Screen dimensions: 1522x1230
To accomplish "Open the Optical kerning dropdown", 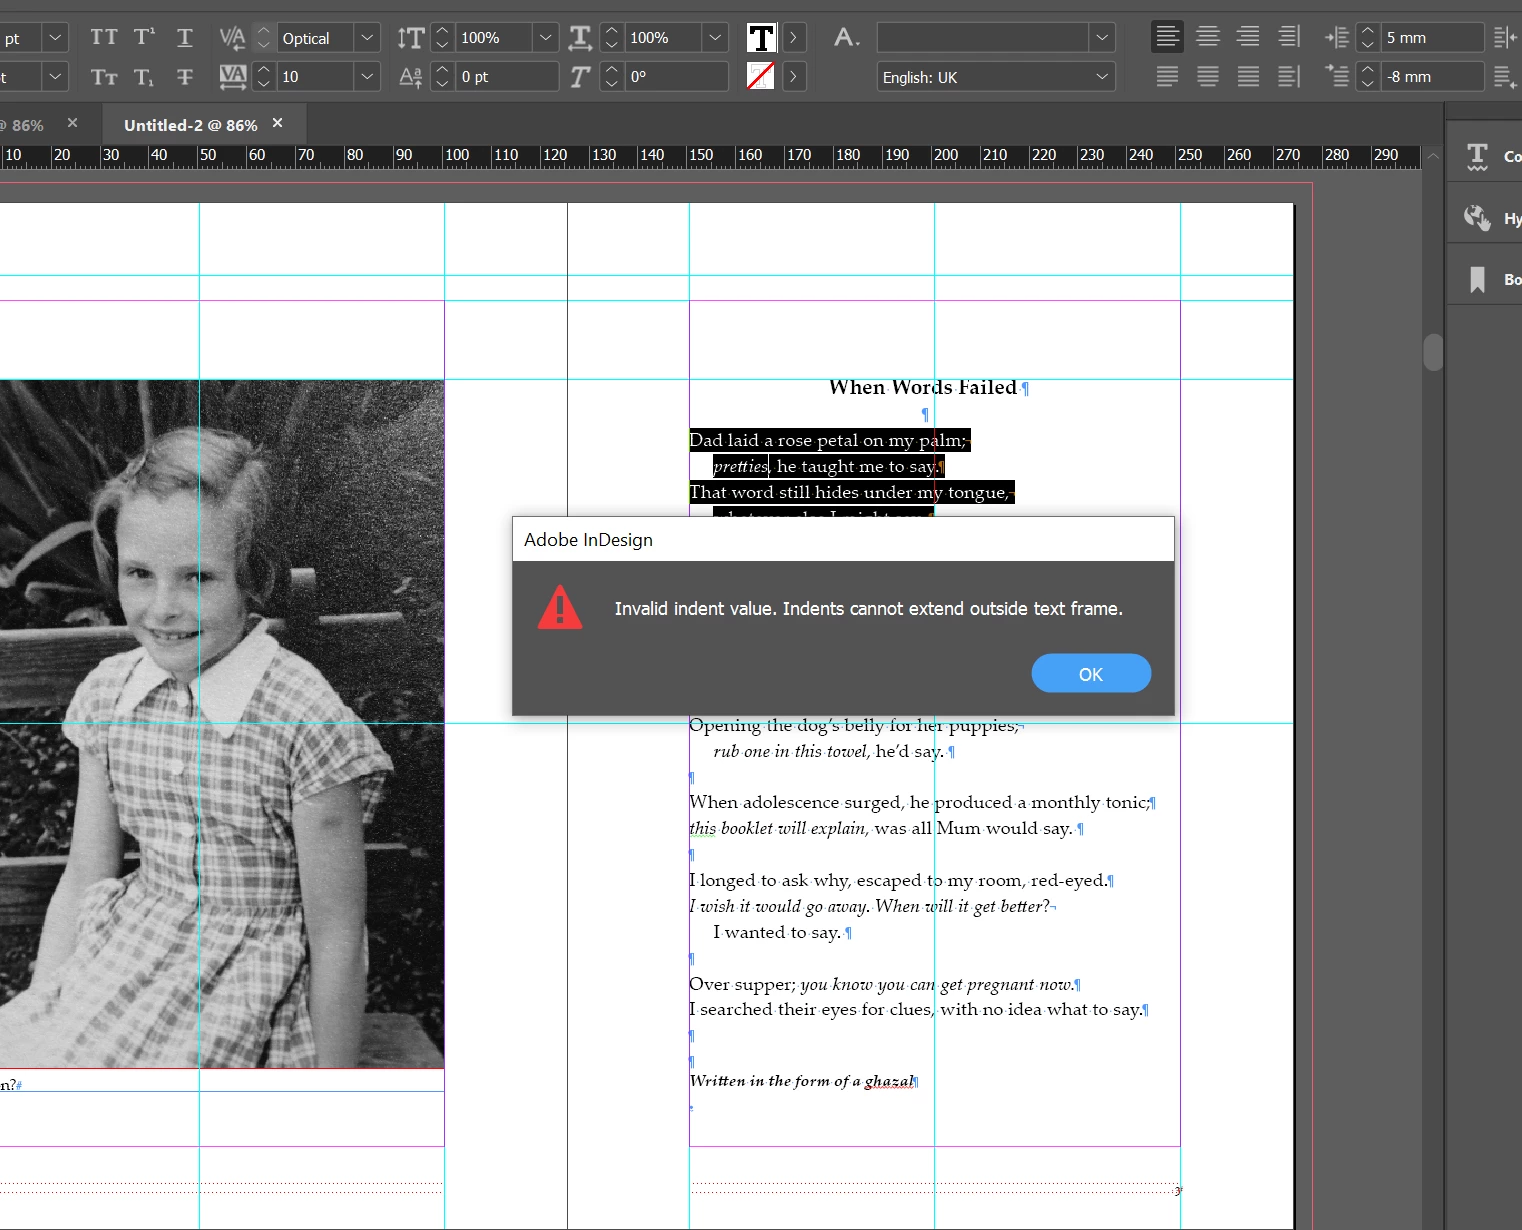I will [367, 38].
